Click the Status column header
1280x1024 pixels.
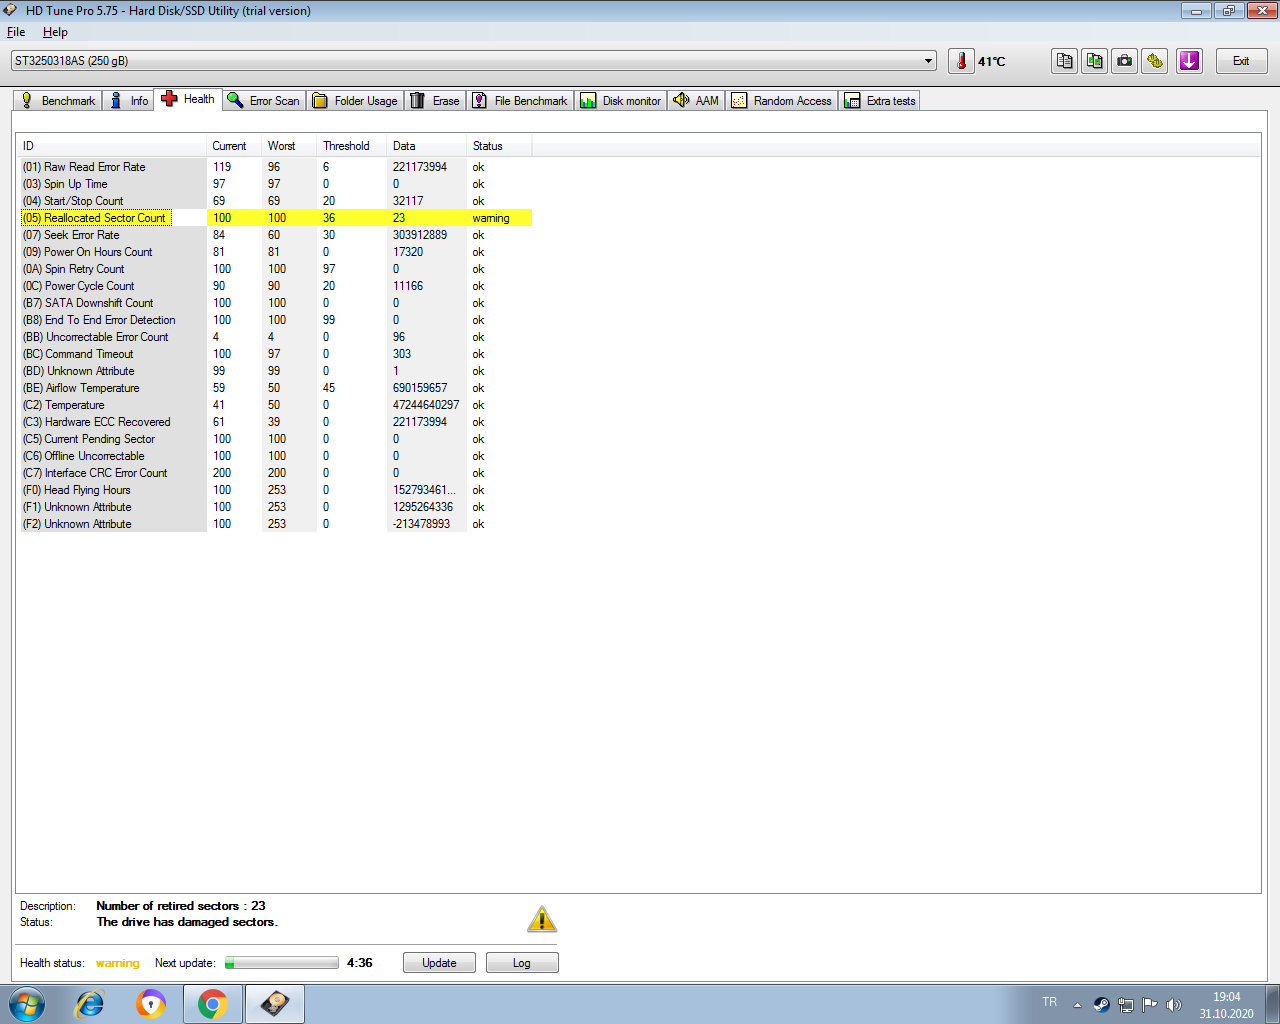coord(499,146)
